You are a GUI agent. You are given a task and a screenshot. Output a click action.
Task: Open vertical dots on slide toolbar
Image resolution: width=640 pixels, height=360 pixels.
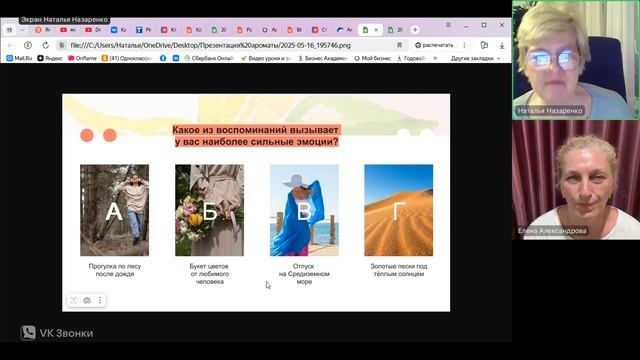point(100,300)
